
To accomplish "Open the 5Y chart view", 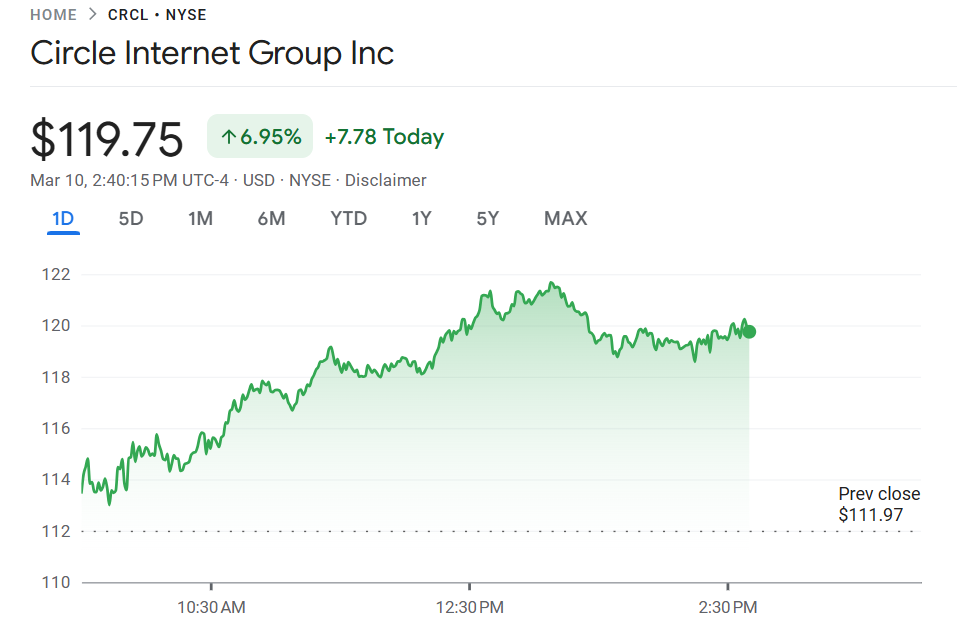I will tap(487, 218).
